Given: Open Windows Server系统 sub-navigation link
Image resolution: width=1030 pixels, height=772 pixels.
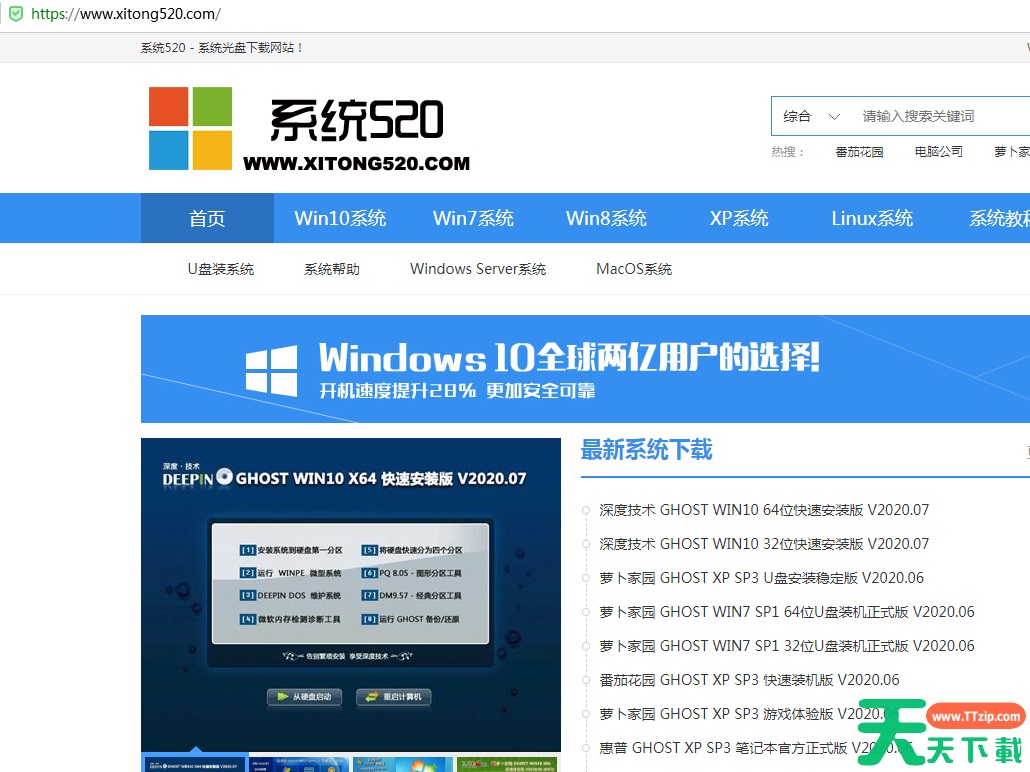Looking at the screenshot, I should pos(478,269).
